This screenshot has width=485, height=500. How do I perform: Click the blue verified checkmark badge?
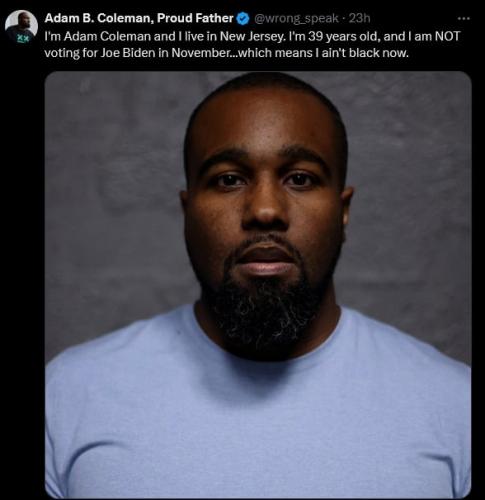click(x=243, y=19)
